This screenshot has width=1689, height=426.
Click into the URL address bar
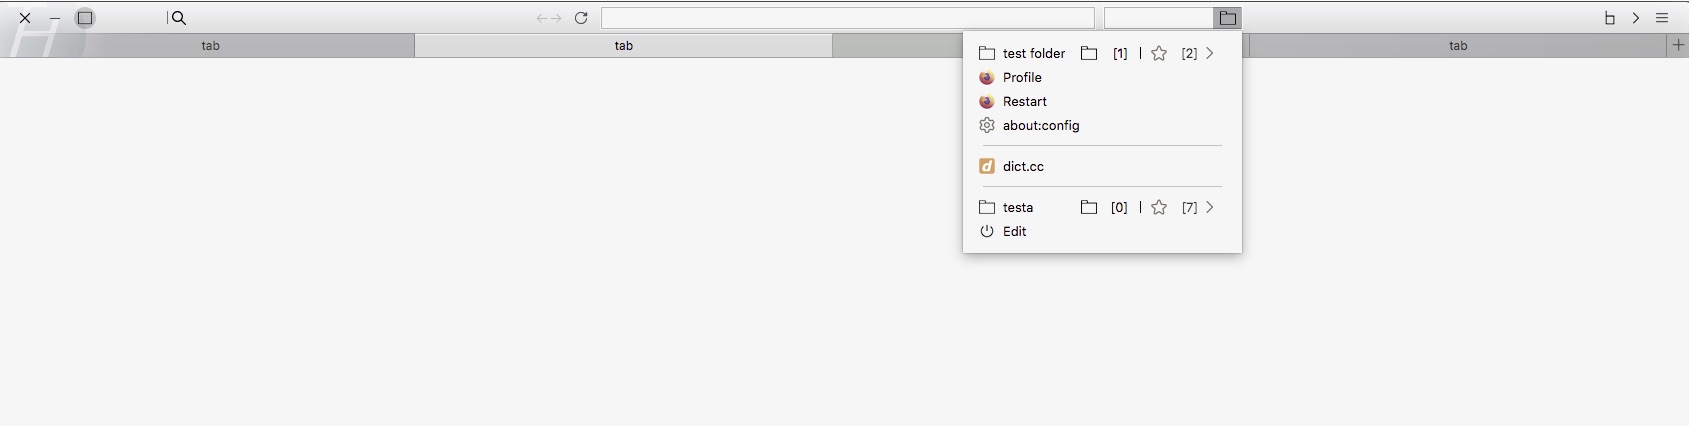tap(847, 18)
